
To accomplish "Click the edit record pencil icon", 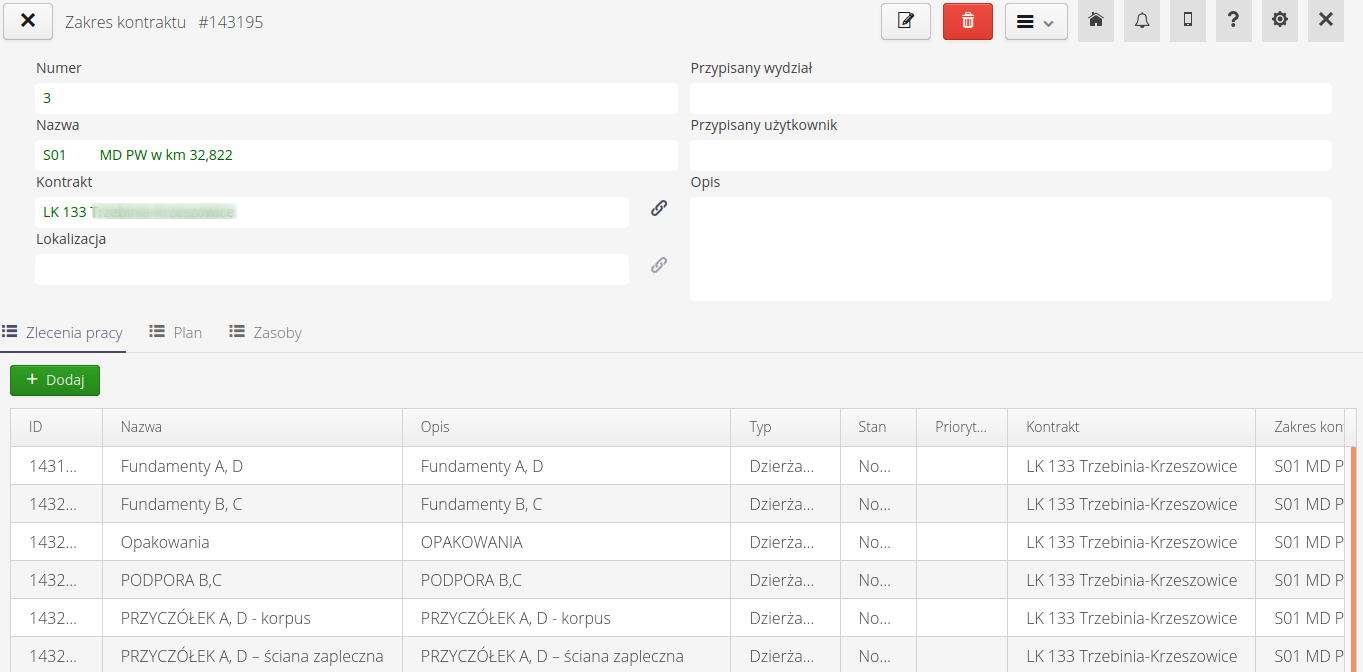I will point(905,21).
